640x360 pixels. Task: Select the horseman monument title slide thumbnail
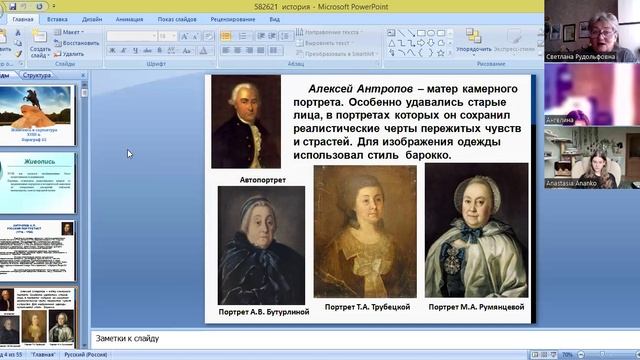click(x=38, y=115)
